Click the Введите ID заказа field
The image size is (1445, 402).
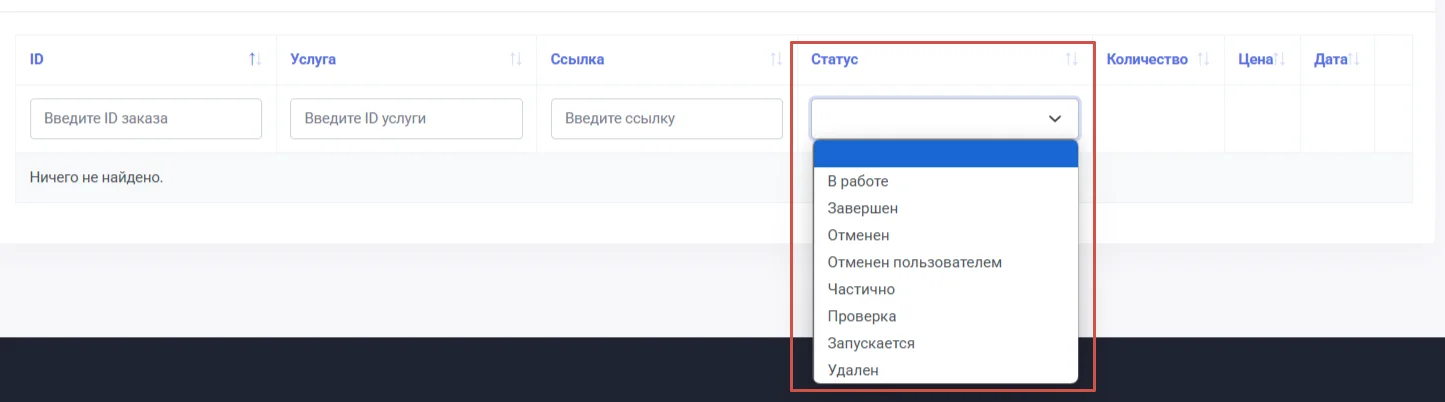click(146, 118)
